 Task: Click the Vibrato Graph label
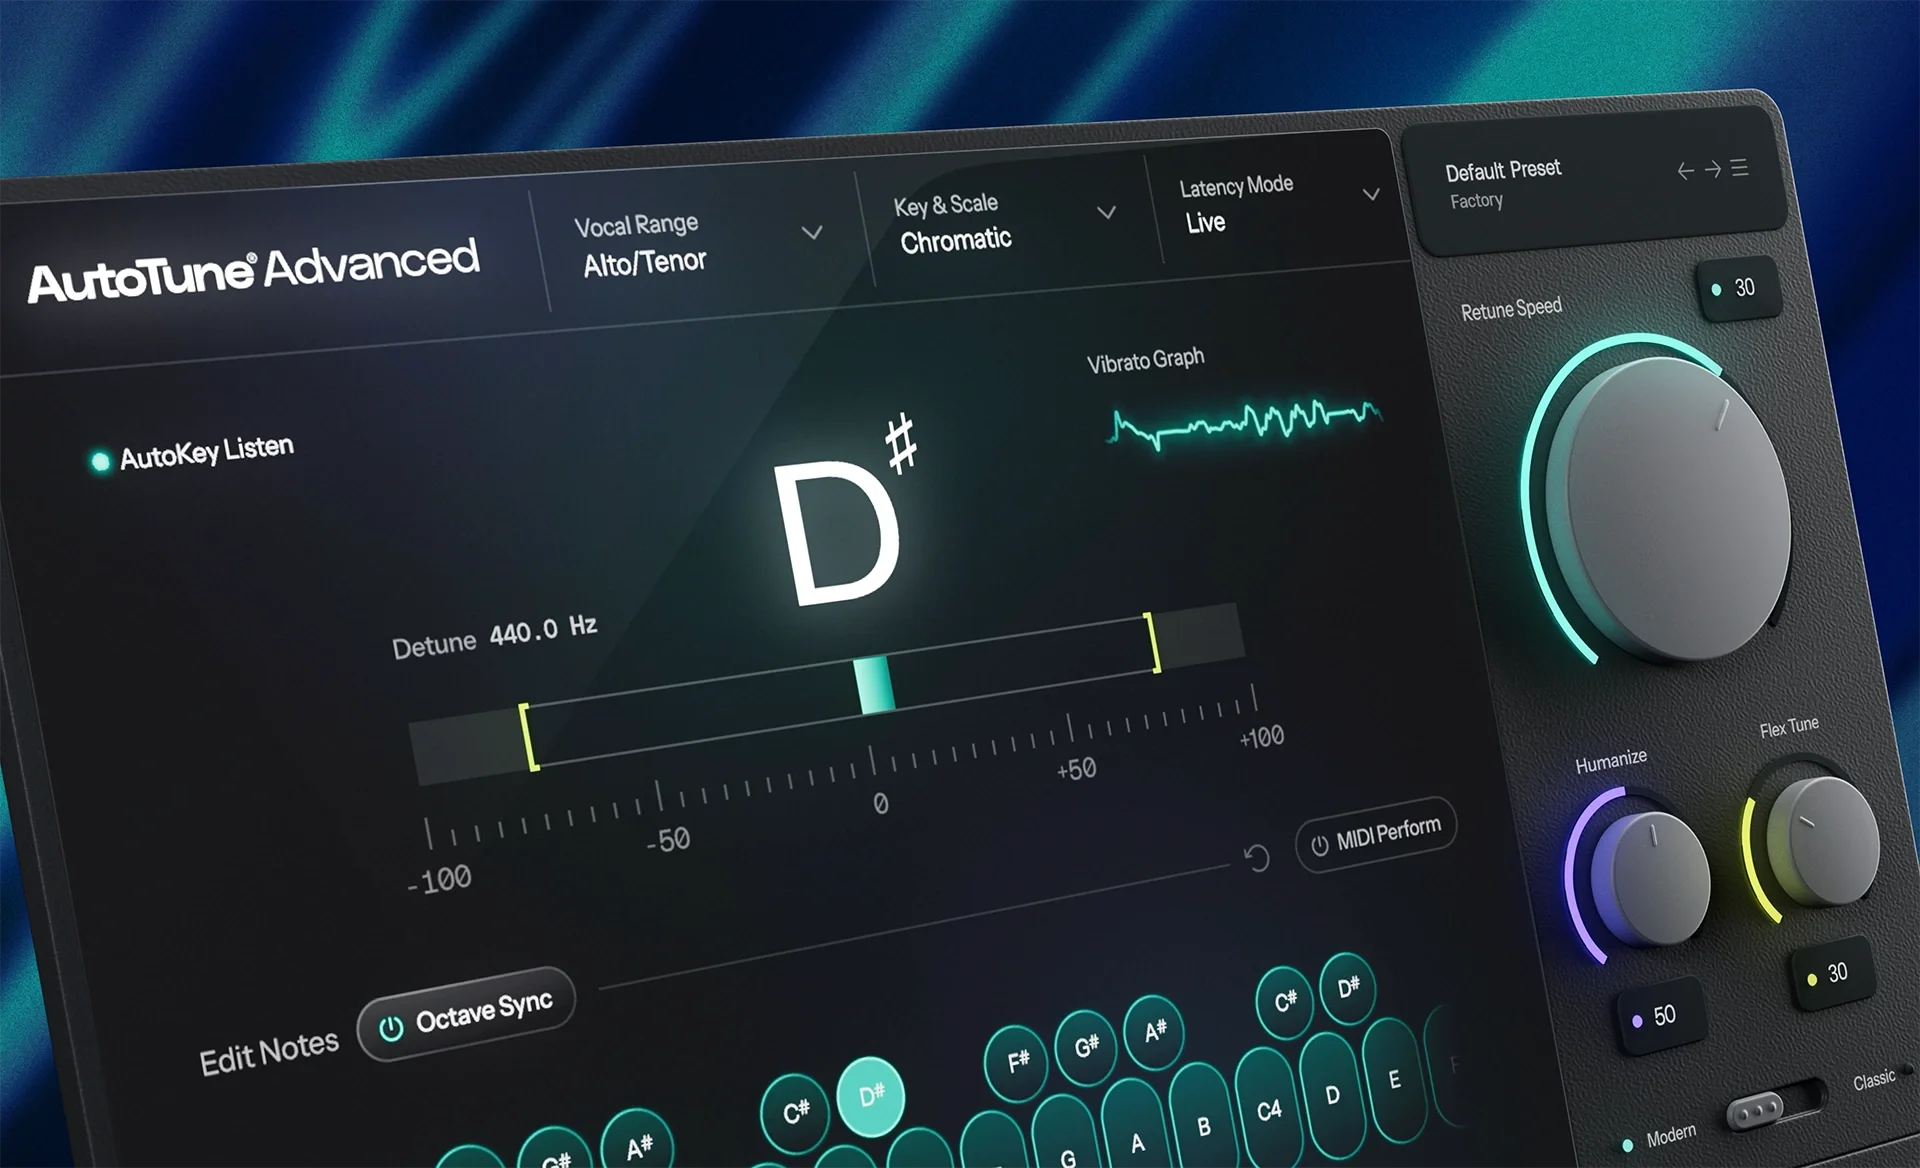tap(1145, 360)
